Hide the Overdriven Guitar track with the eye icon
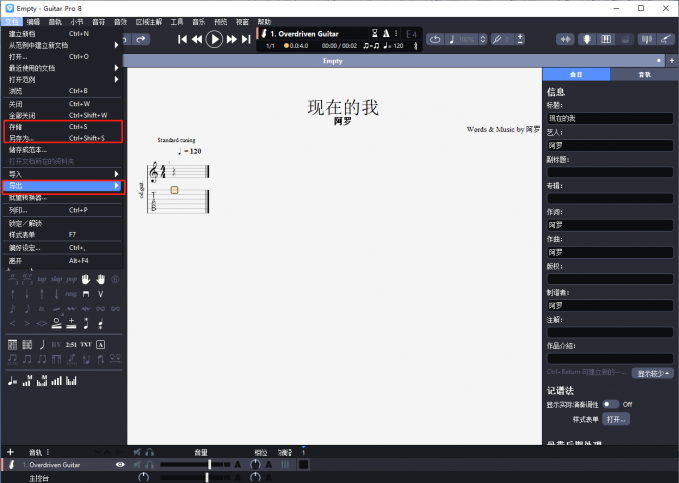Viewport: 679px width, 483px height. 120,465
